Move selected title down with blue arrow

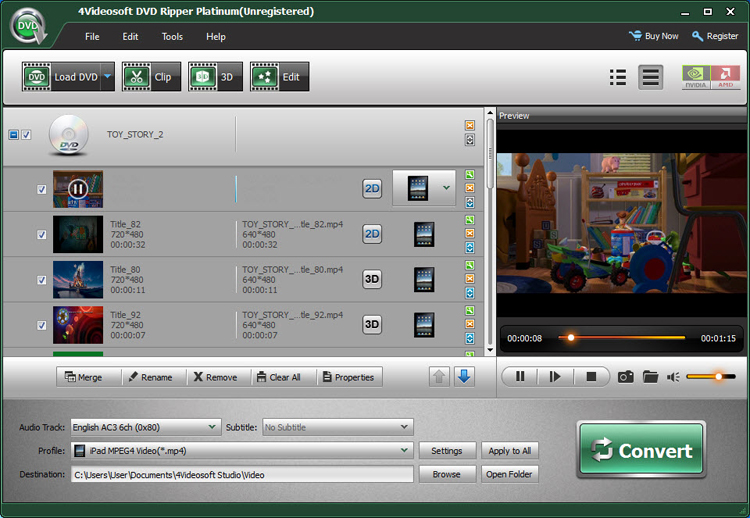click(463, 377)
